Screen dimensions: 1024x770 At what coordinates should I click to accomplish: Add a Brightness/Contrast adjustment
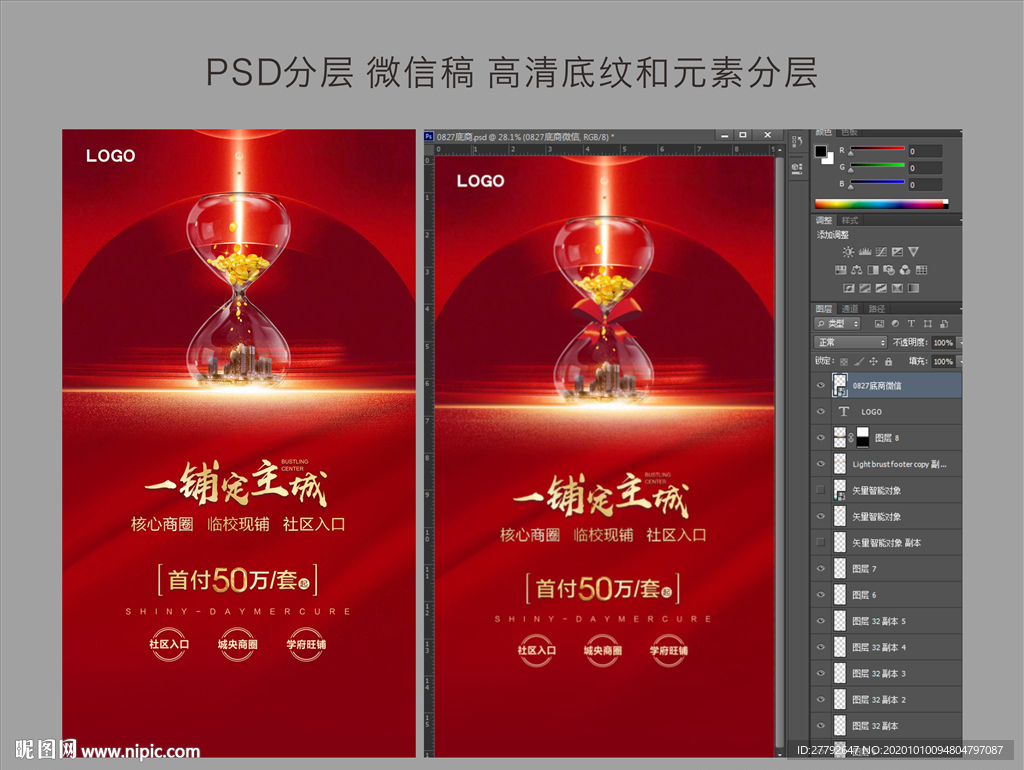848,252
